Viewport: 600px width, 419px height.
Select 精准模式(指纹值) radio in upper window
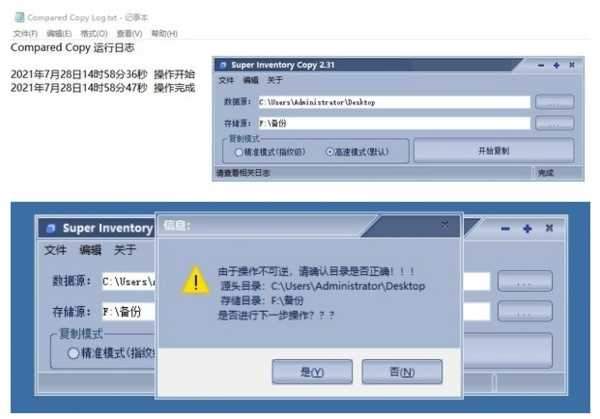pos(238,152)
